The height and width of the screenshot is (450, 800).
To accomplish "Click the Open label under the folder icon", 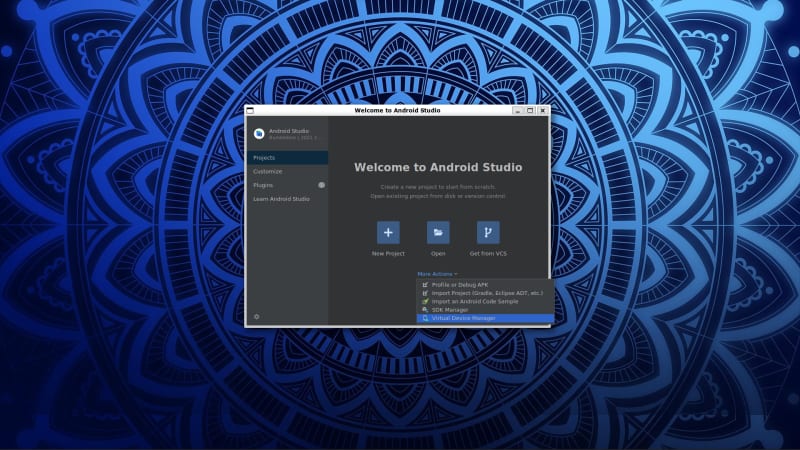I will point(438,254).
